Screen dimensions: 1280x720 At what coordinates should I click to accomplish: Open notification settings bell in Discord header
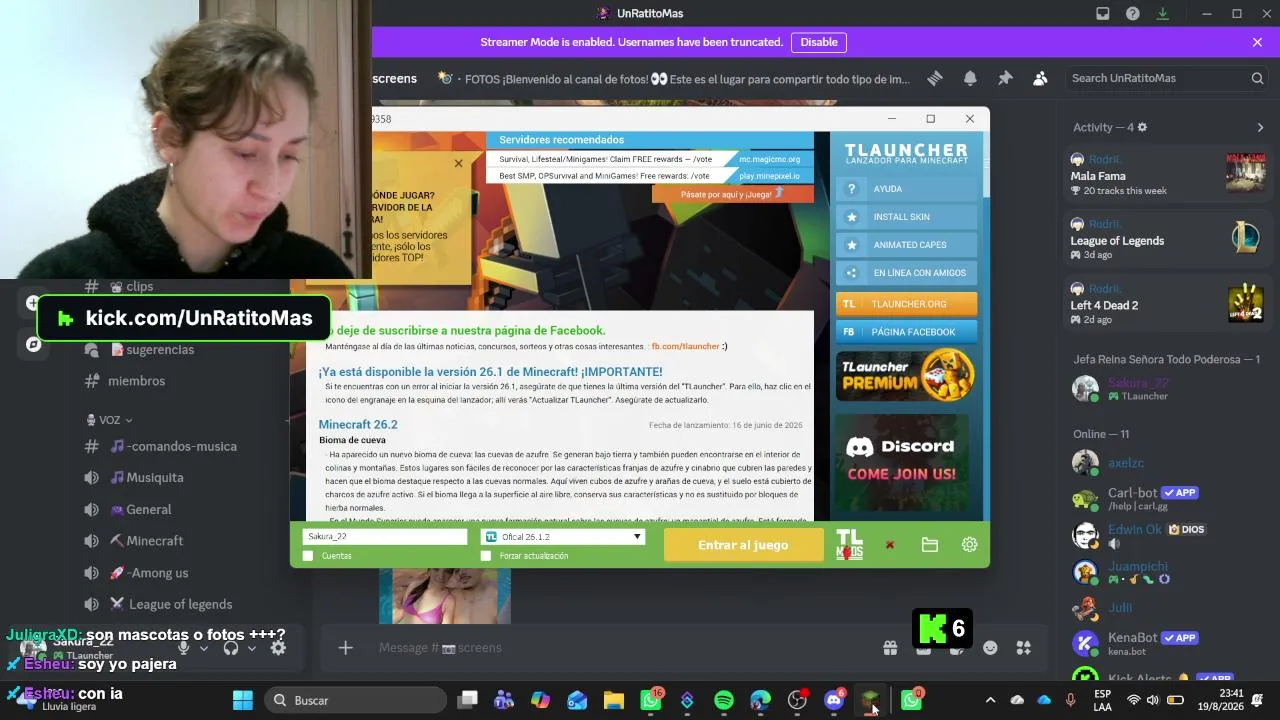click(x=970, y=78)
